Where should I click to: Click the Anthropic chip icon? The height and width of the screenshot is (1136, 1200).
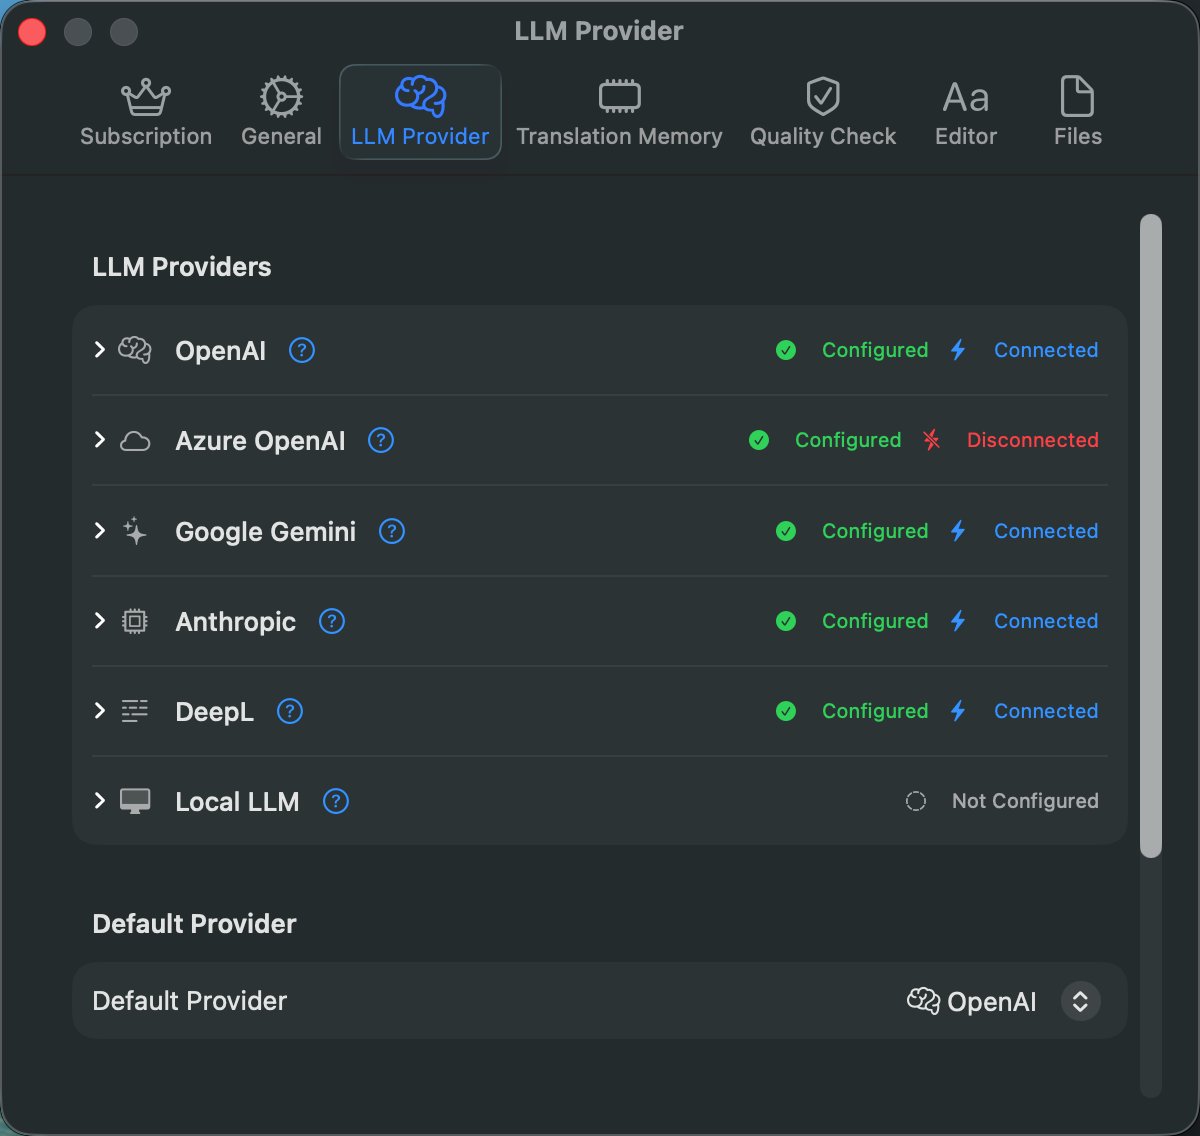click(135, 621)
